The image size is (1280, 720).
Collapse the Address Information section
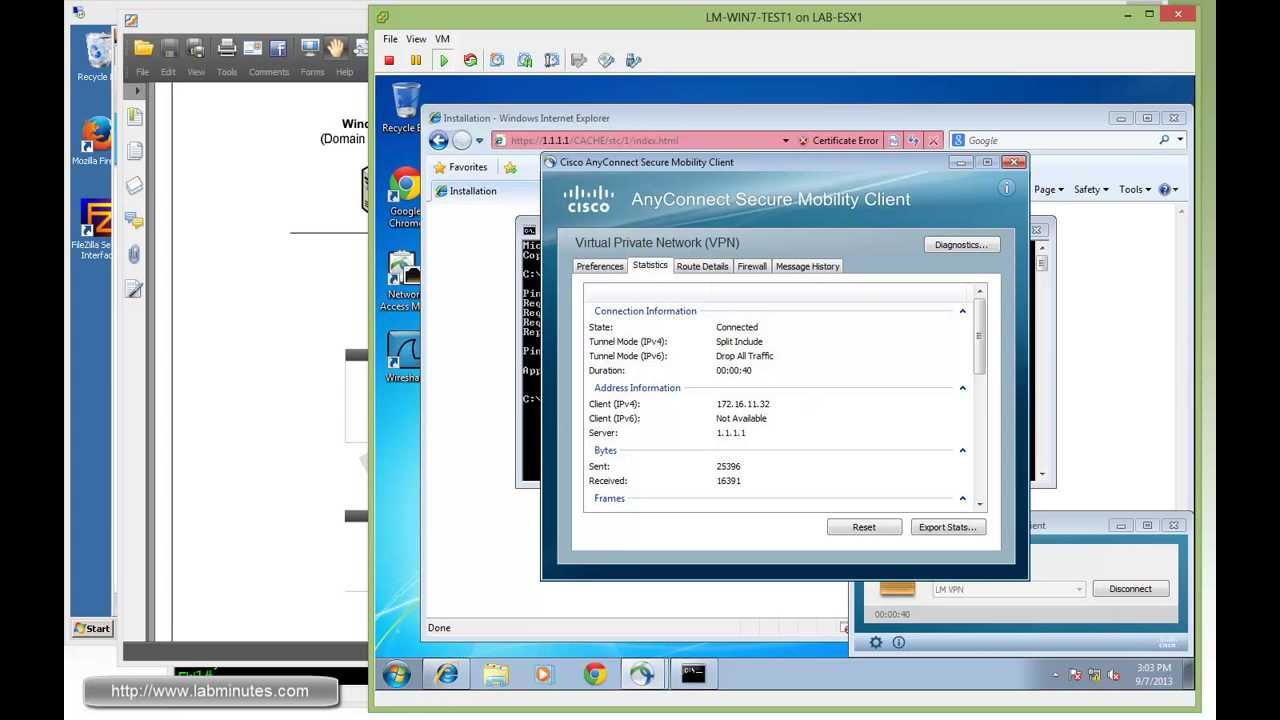(963, 388)
